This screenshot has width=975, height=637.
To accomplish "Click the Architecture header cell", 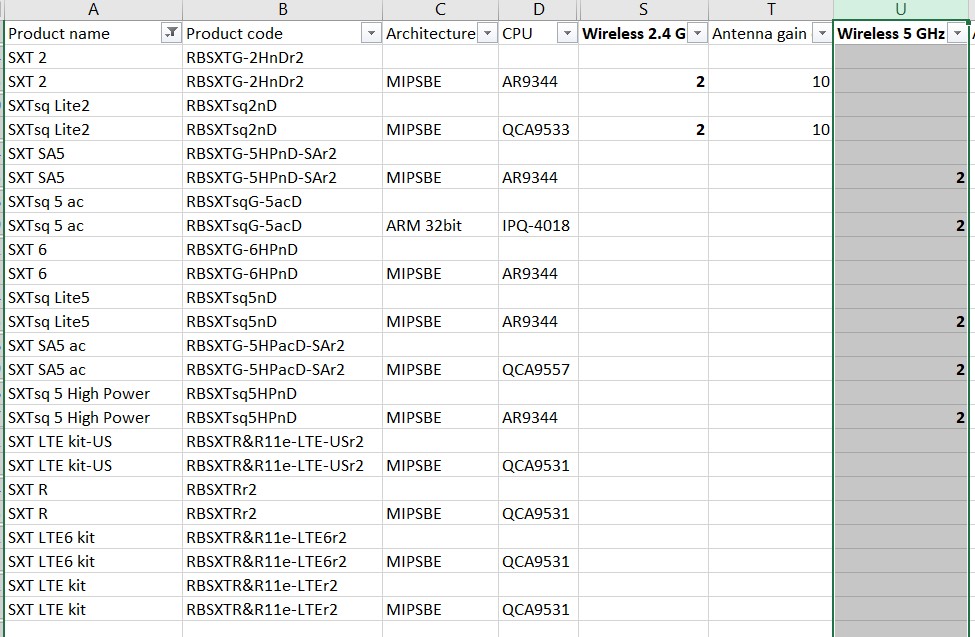I will pos(440,34).
